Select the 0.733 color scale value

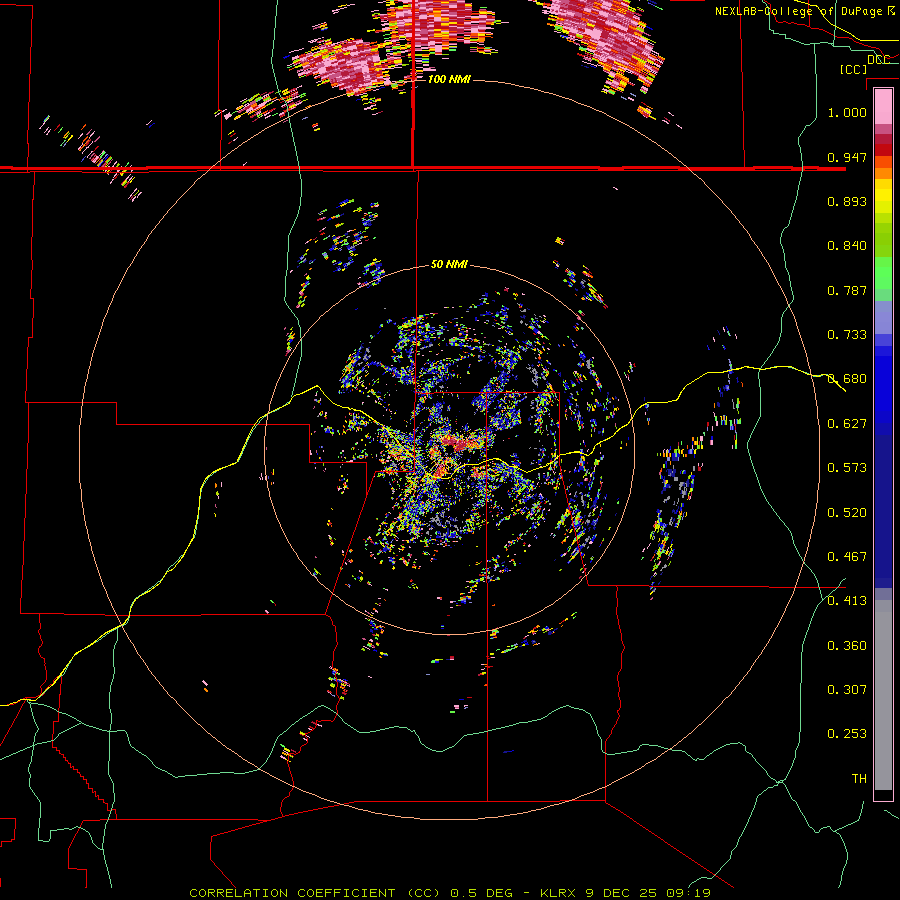pos(847,335)
